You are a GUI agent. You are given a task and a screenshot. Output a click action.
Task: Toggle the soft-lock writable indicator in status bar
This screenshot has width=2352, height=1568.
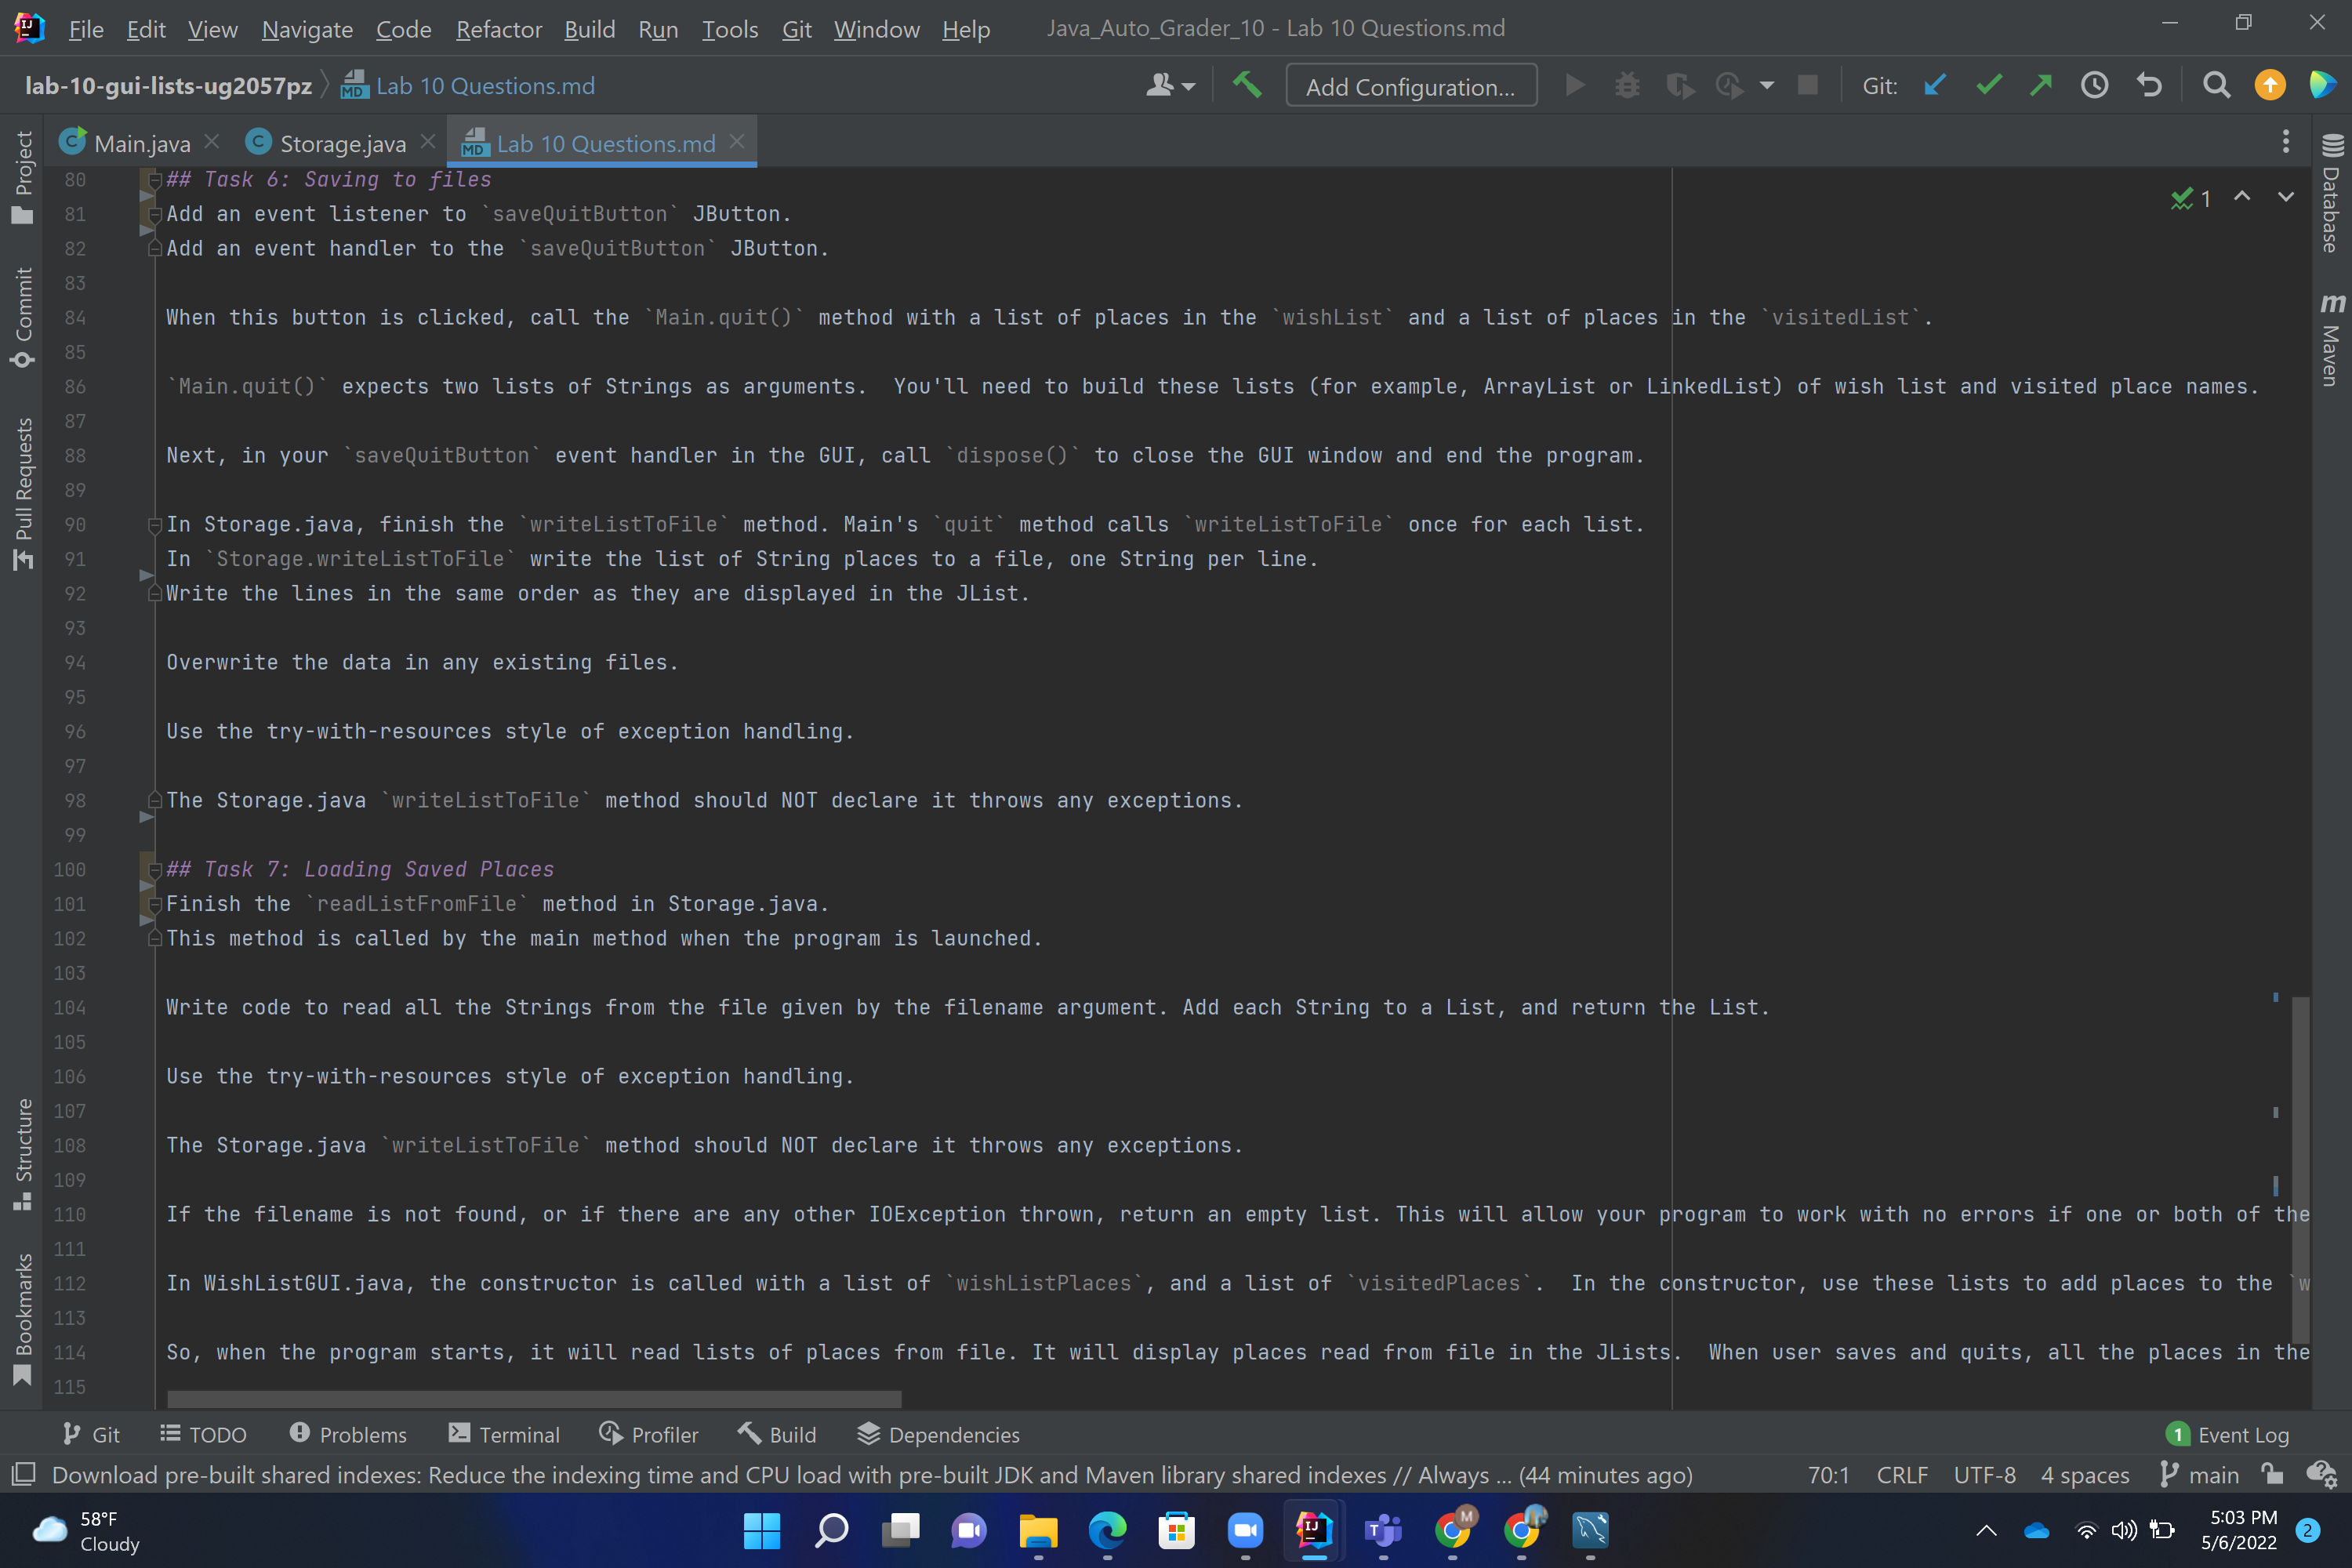pyautogui.click(x=2271, y=1475)
